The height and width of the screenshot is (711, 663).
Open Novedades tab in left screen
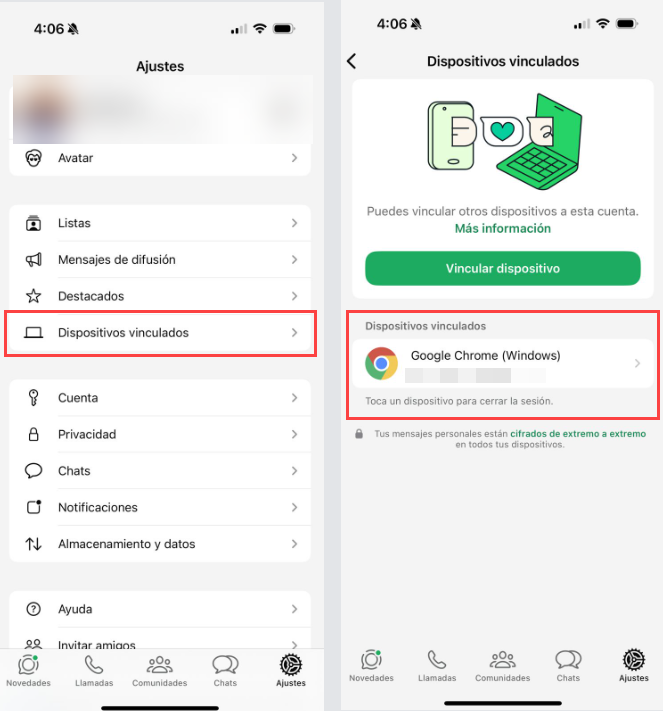coord(28,672)
